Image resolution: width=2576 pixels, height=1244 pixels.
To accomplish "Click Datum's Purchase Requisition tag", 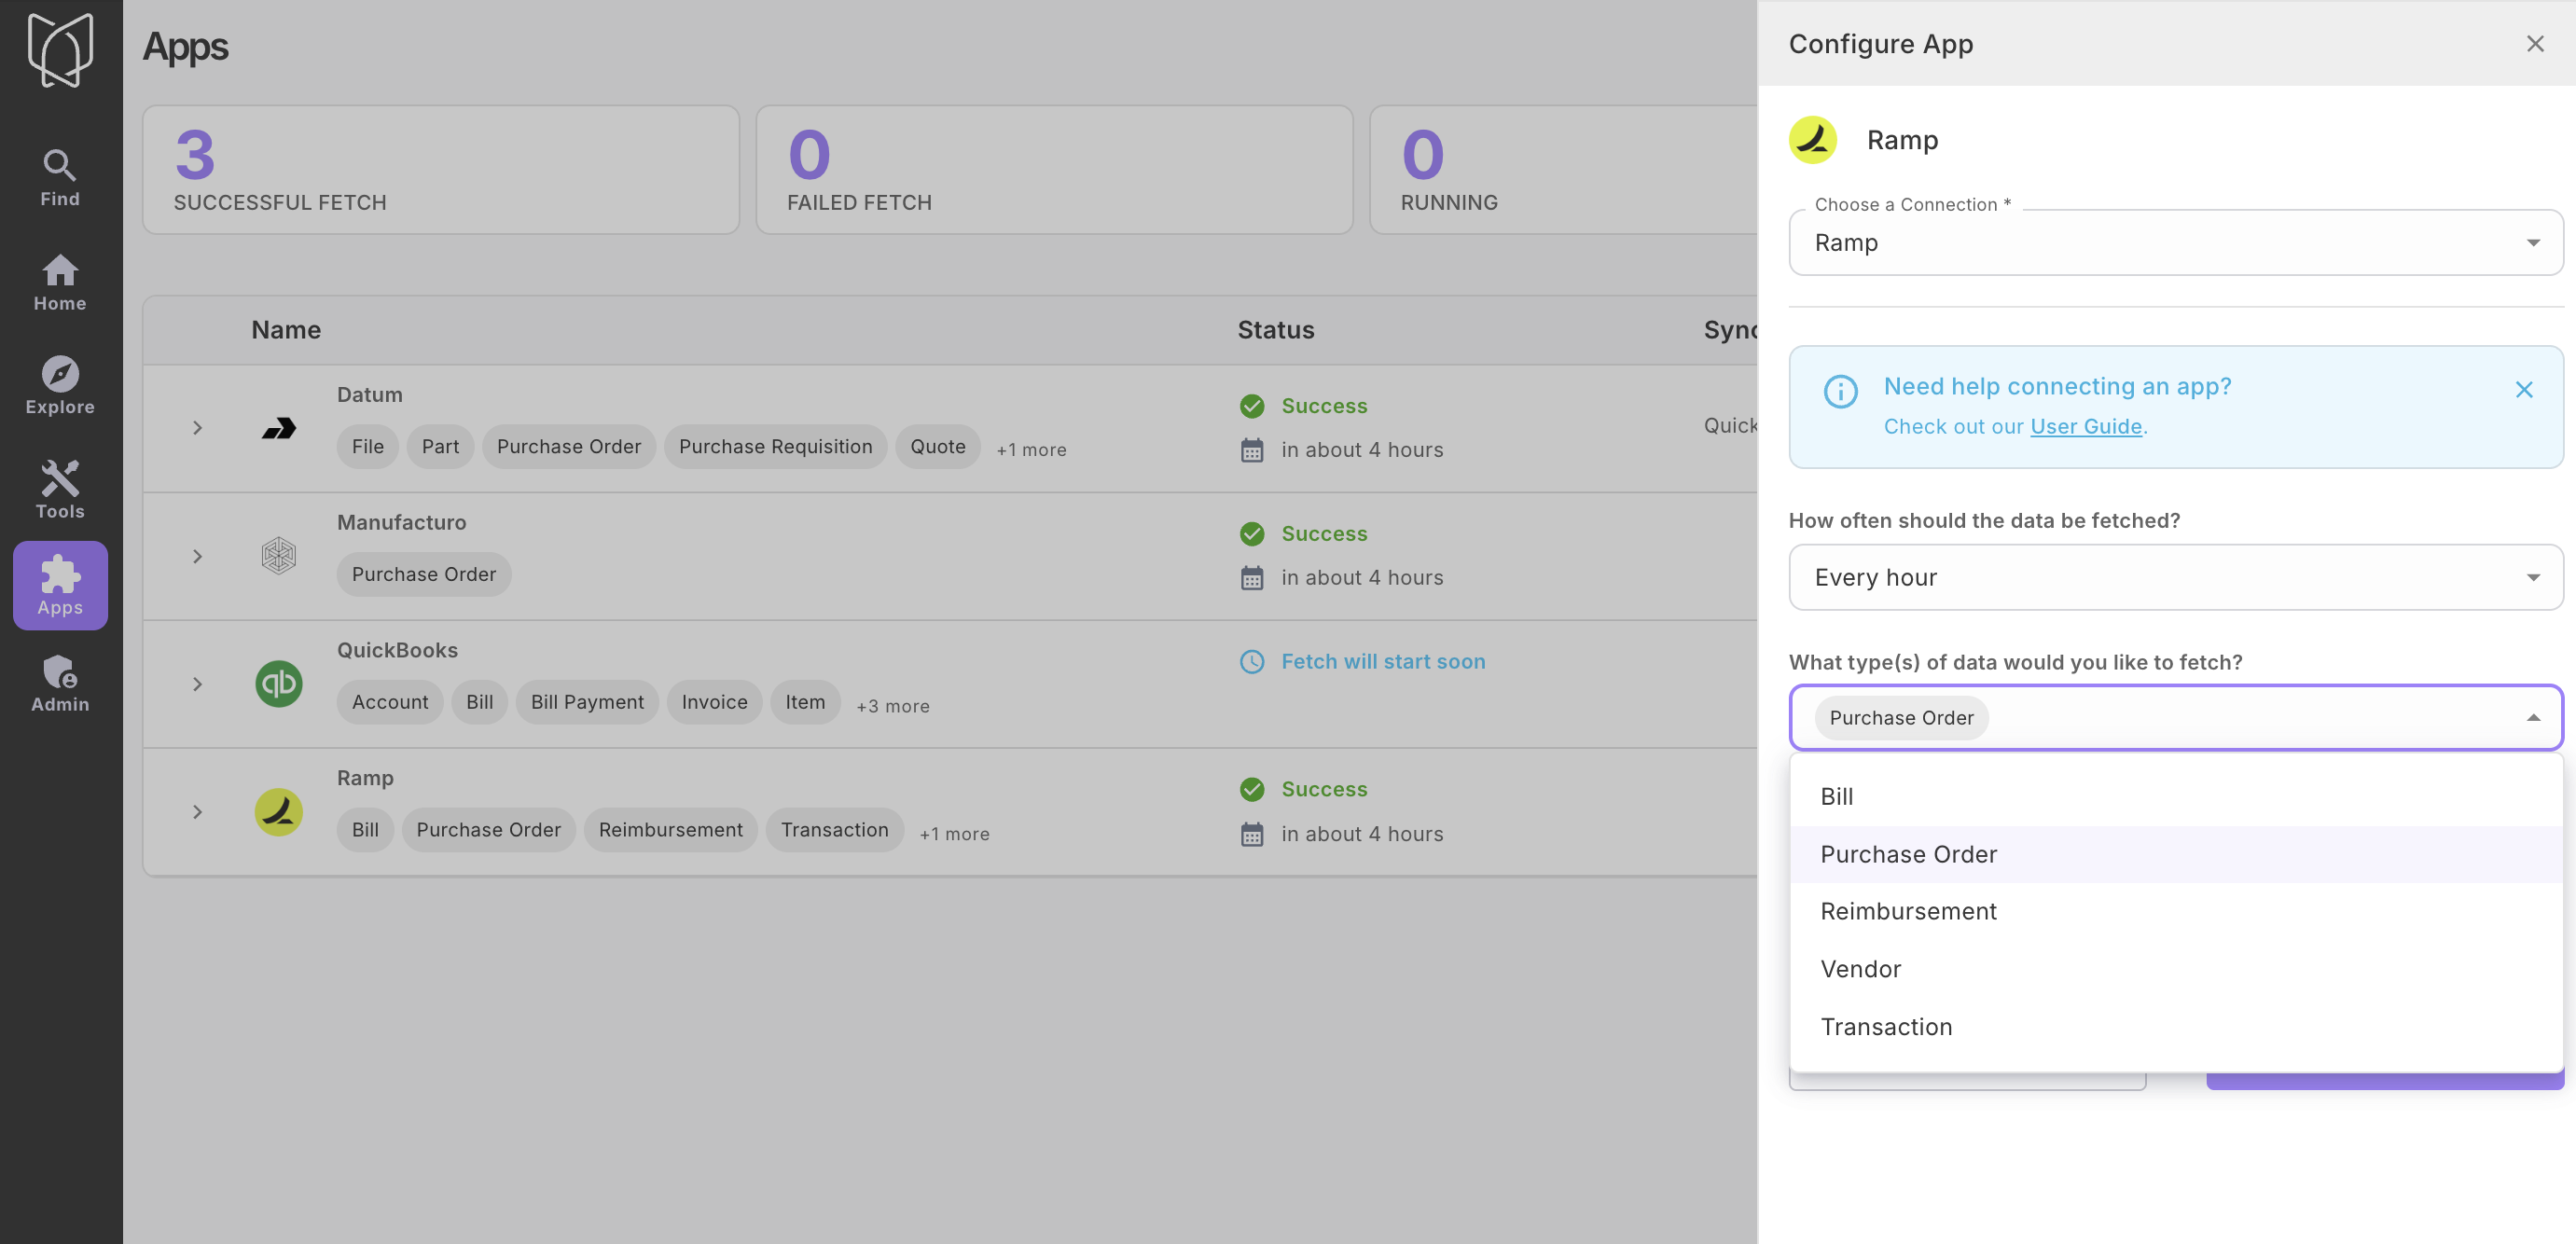I will [x=775, y=447].
